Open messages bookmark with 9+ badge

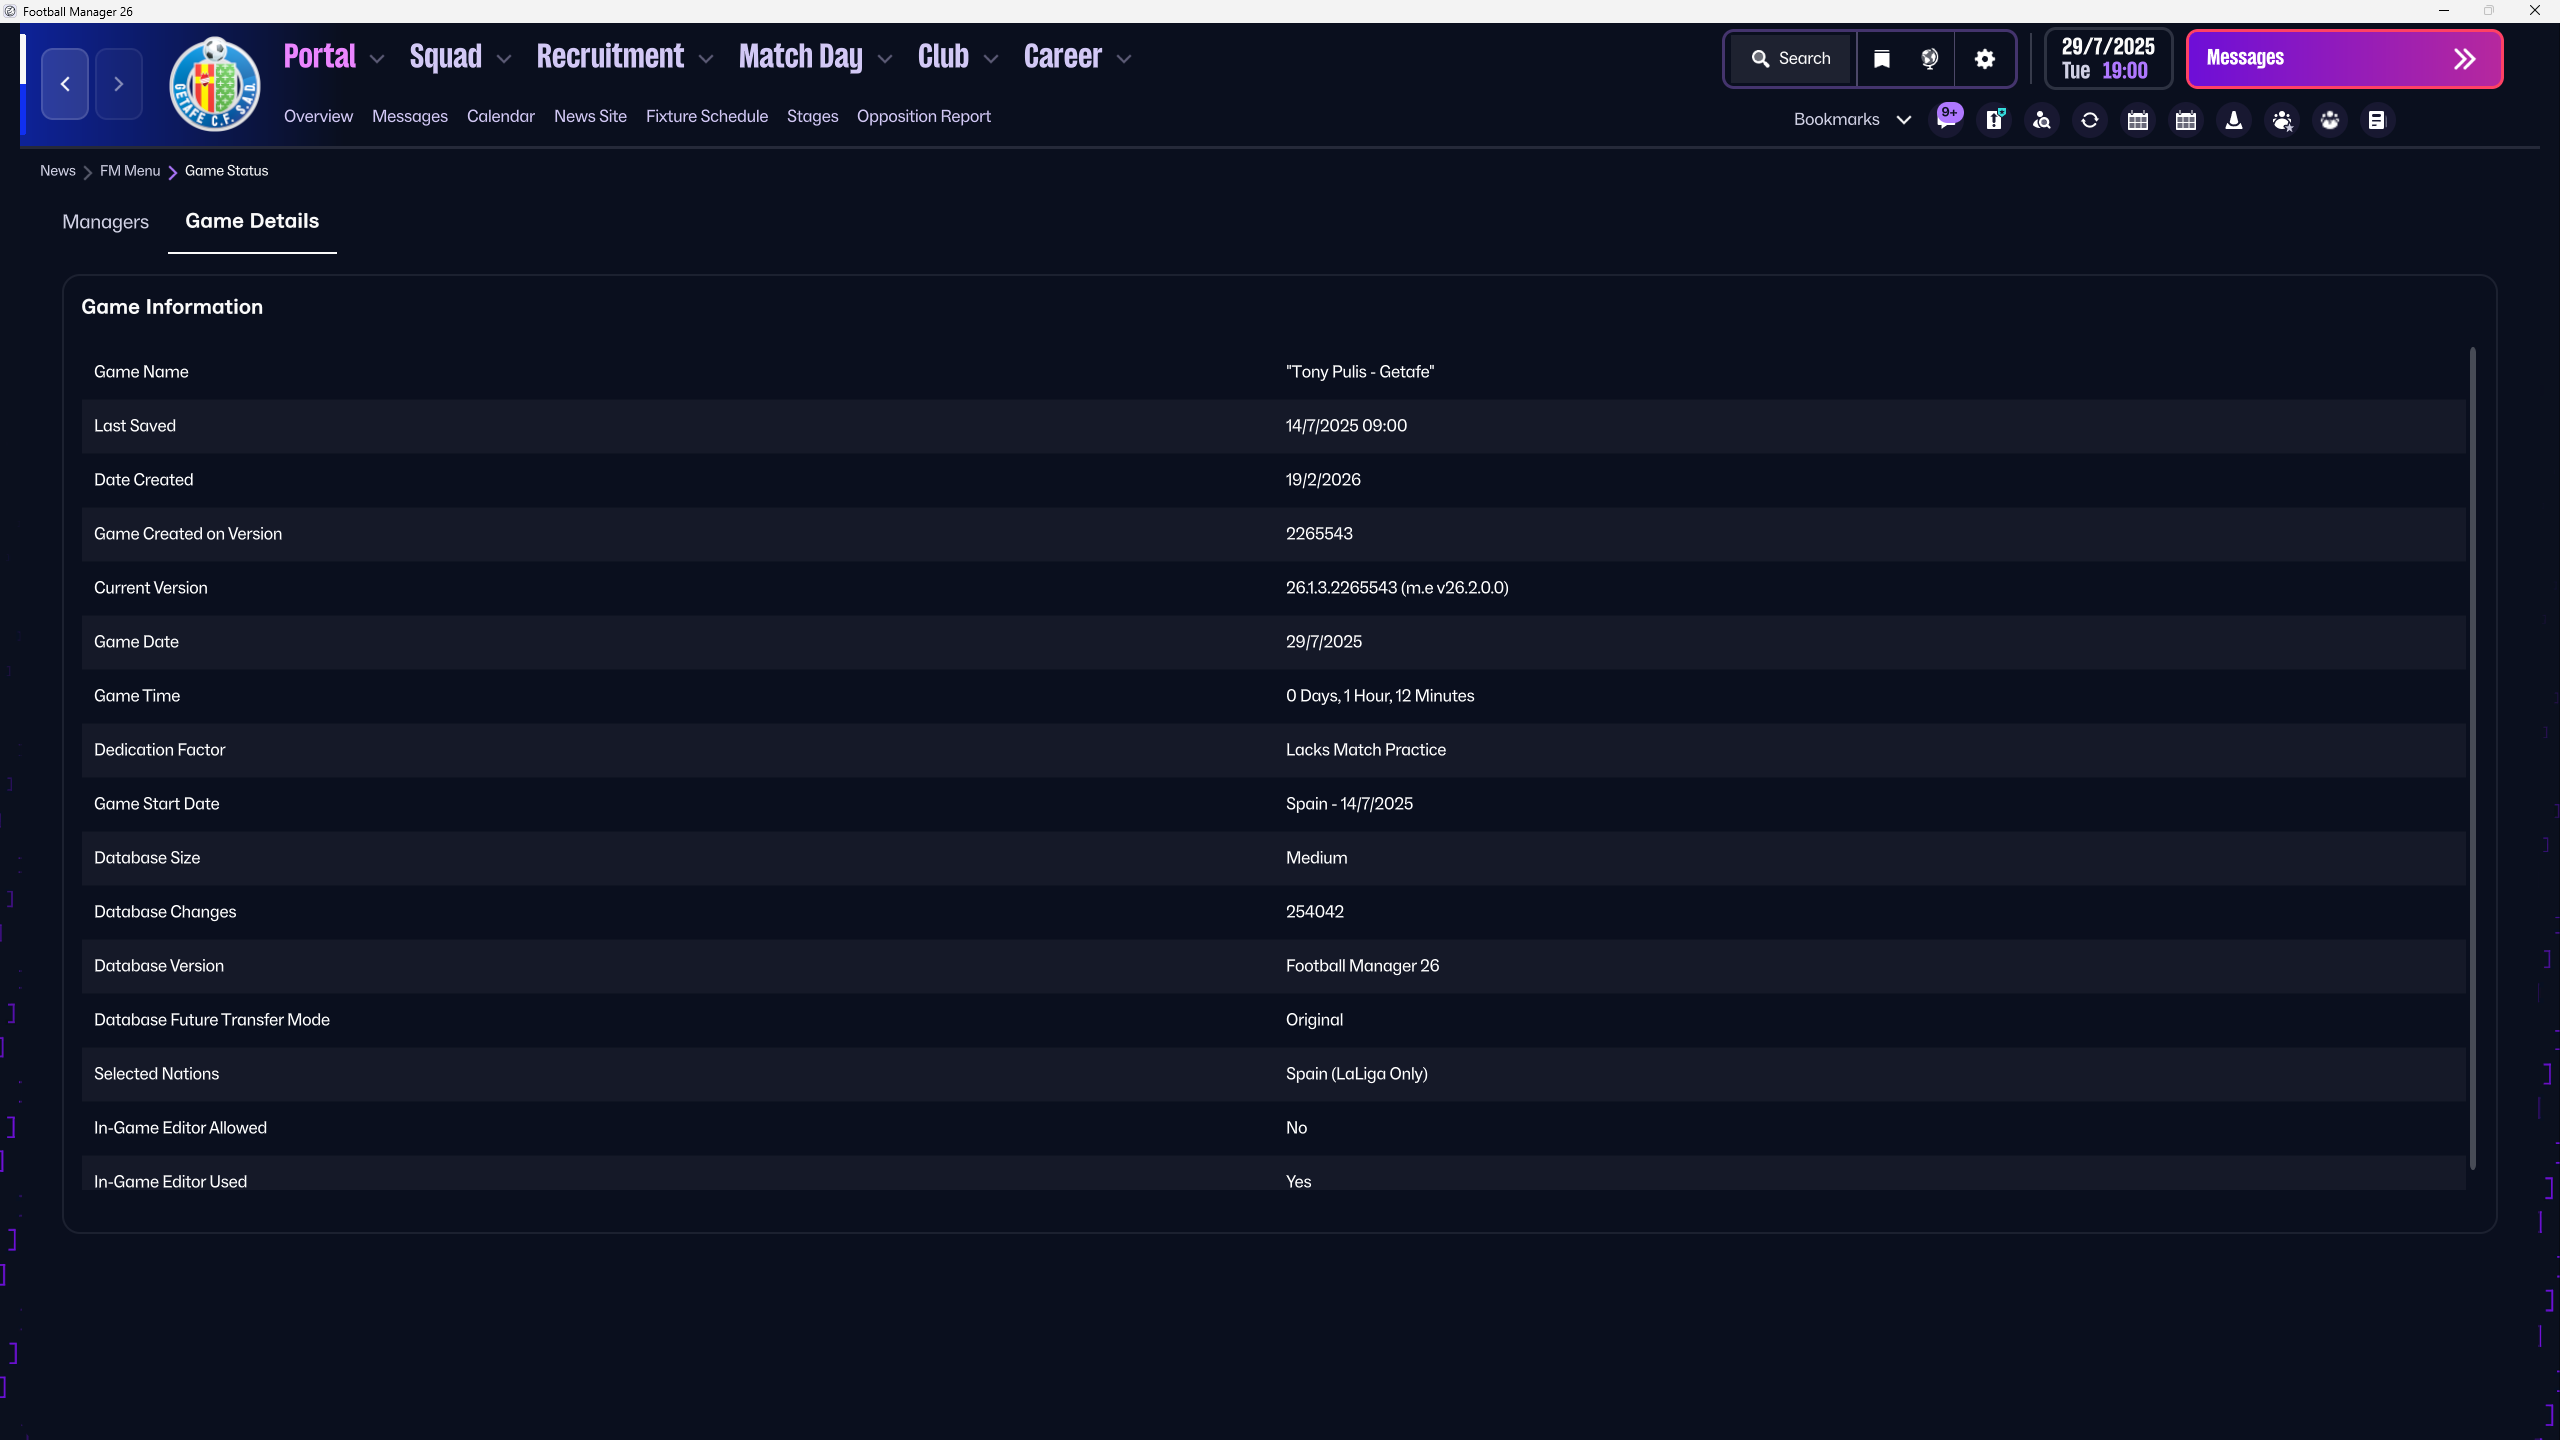(1946, 120)
